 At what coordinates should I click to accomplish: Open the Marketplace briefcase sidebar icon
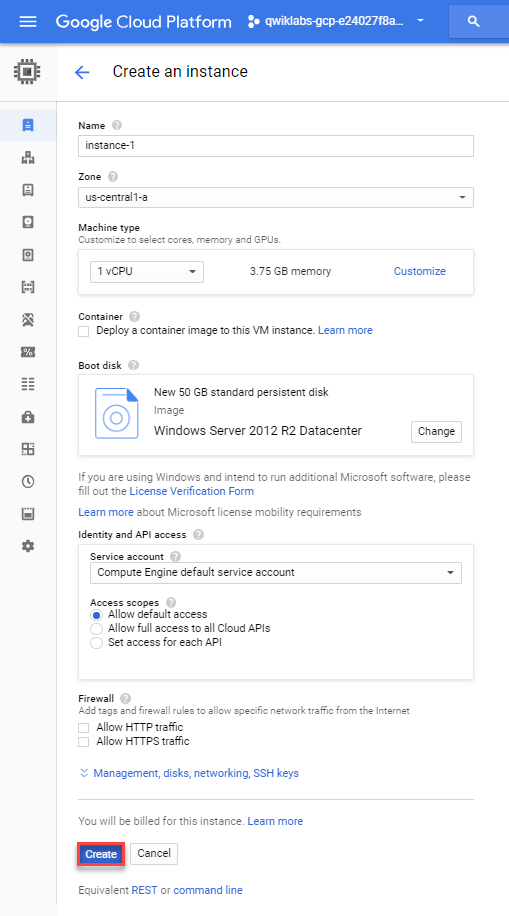[28, 417]
